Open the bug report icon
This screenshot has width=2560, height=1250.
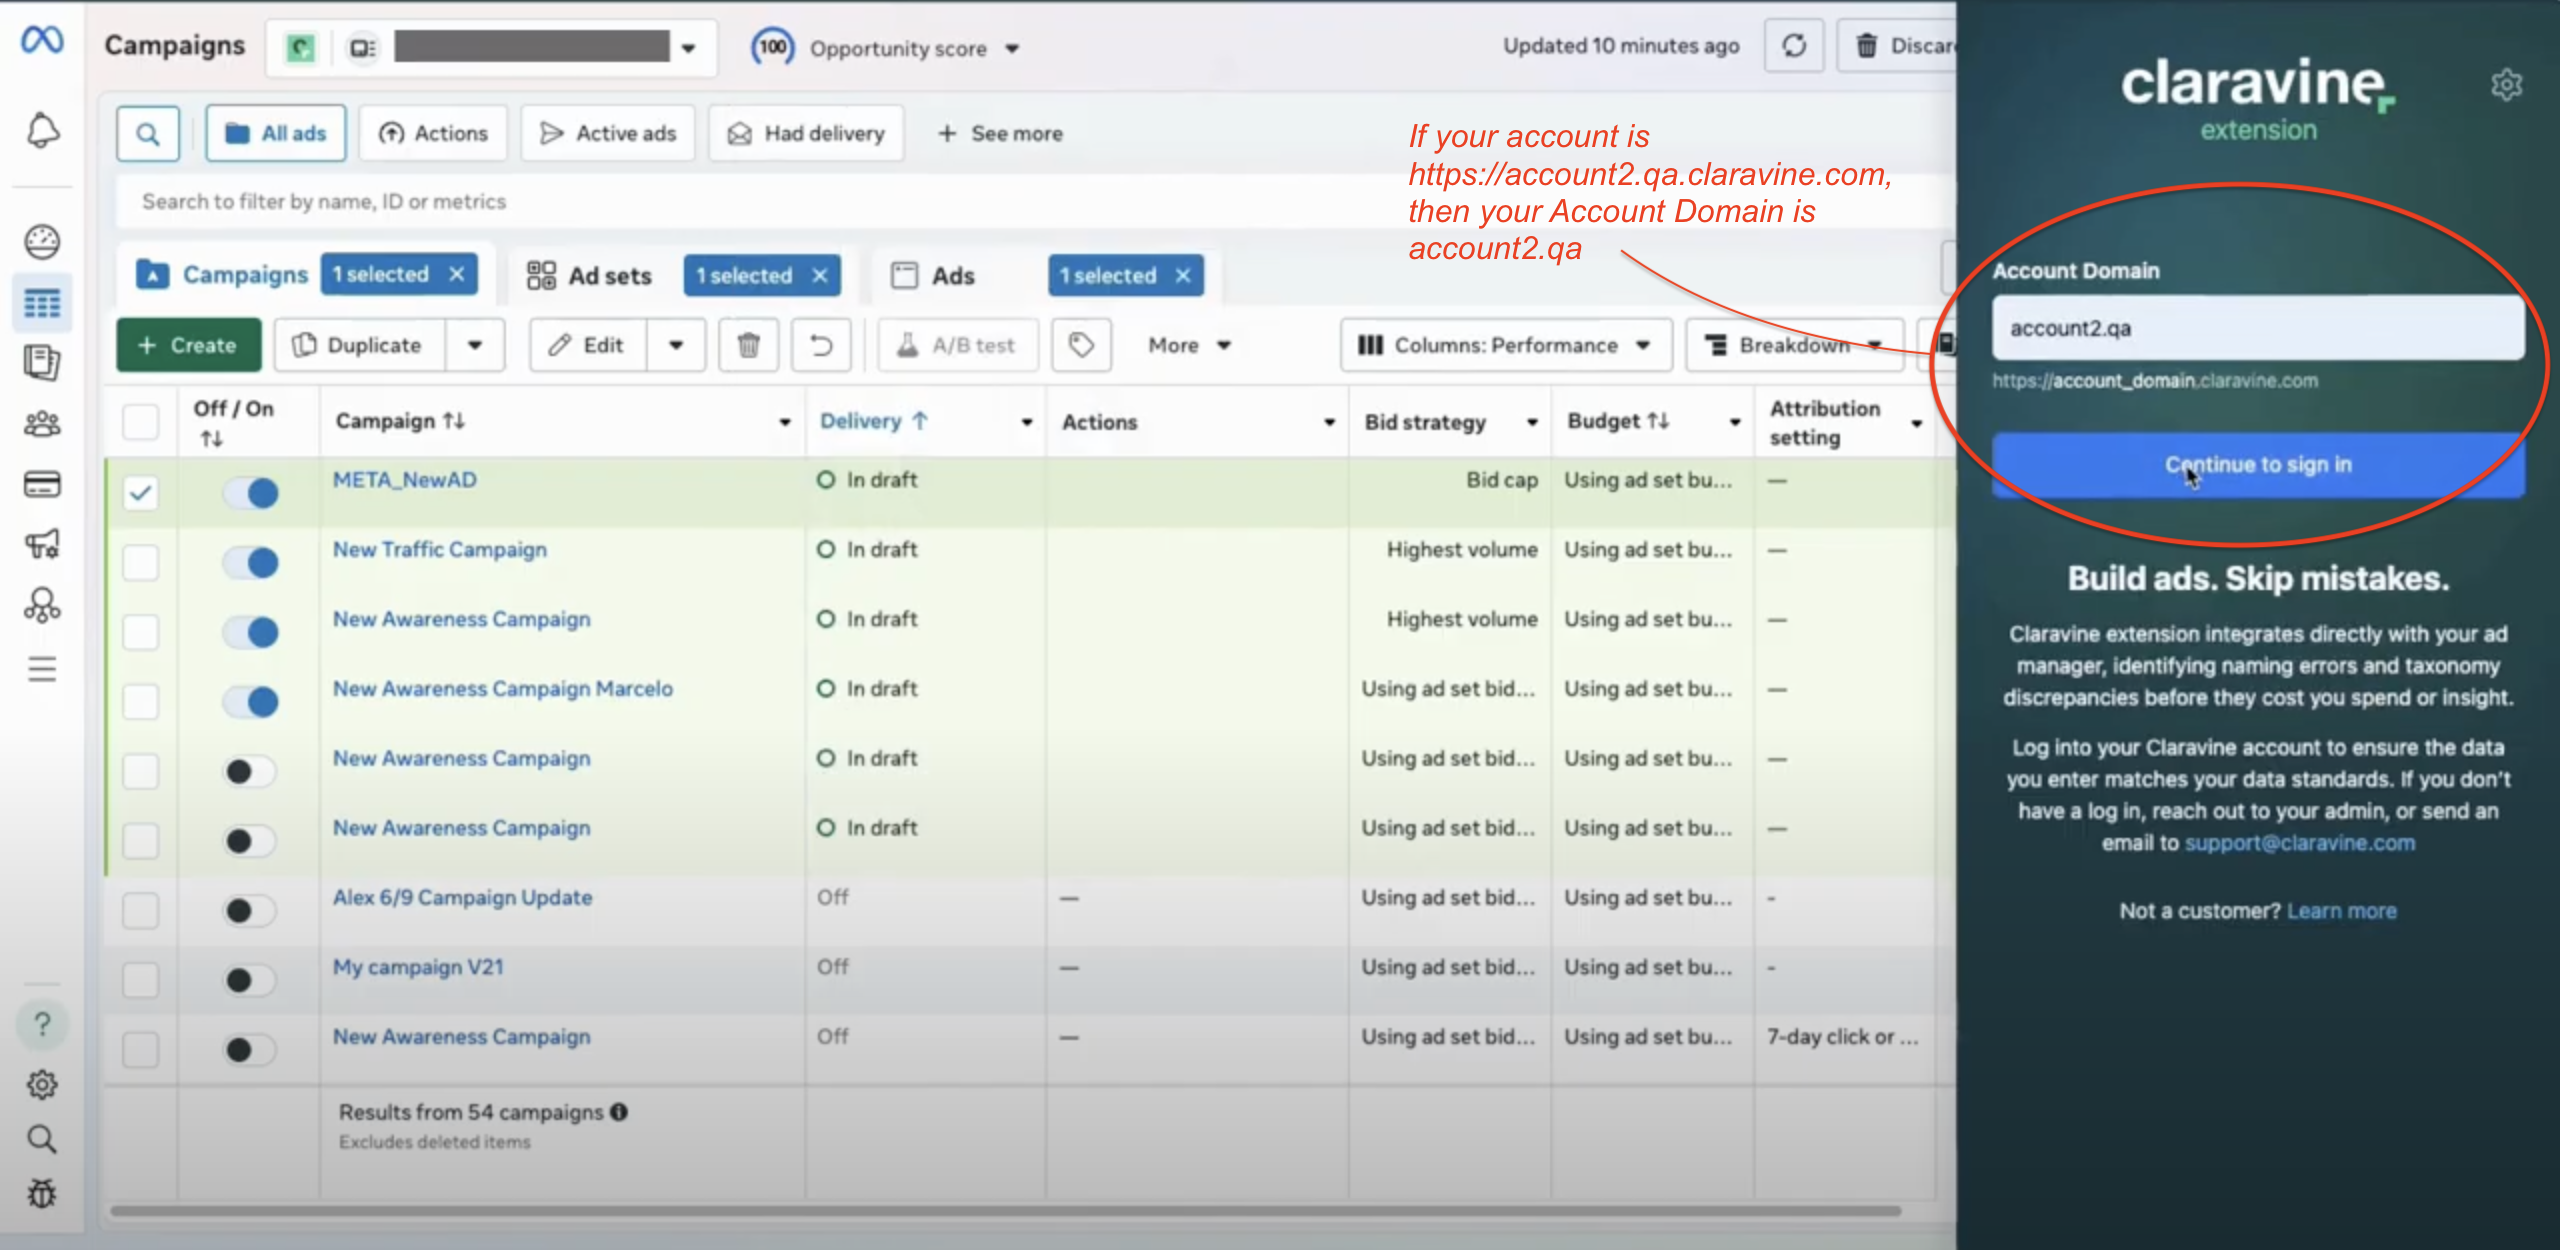[x=42, y=1194]
